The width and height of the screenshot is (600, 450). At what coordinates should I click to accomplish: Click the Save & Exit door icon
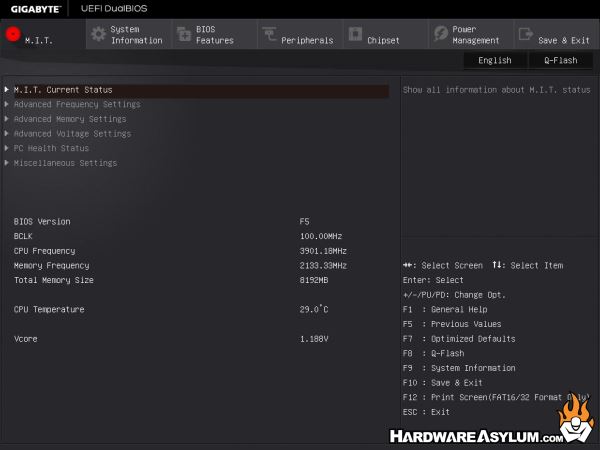(526, 34)
